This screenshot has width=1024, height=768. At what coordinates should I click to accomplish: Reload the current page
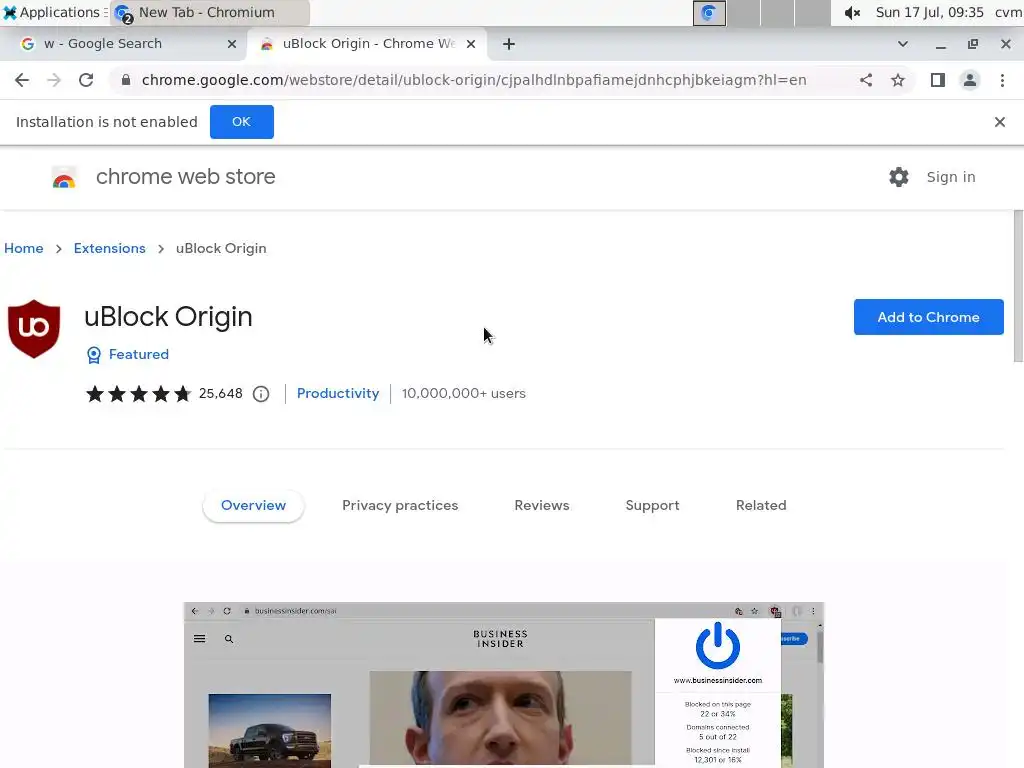click(86, 80)
